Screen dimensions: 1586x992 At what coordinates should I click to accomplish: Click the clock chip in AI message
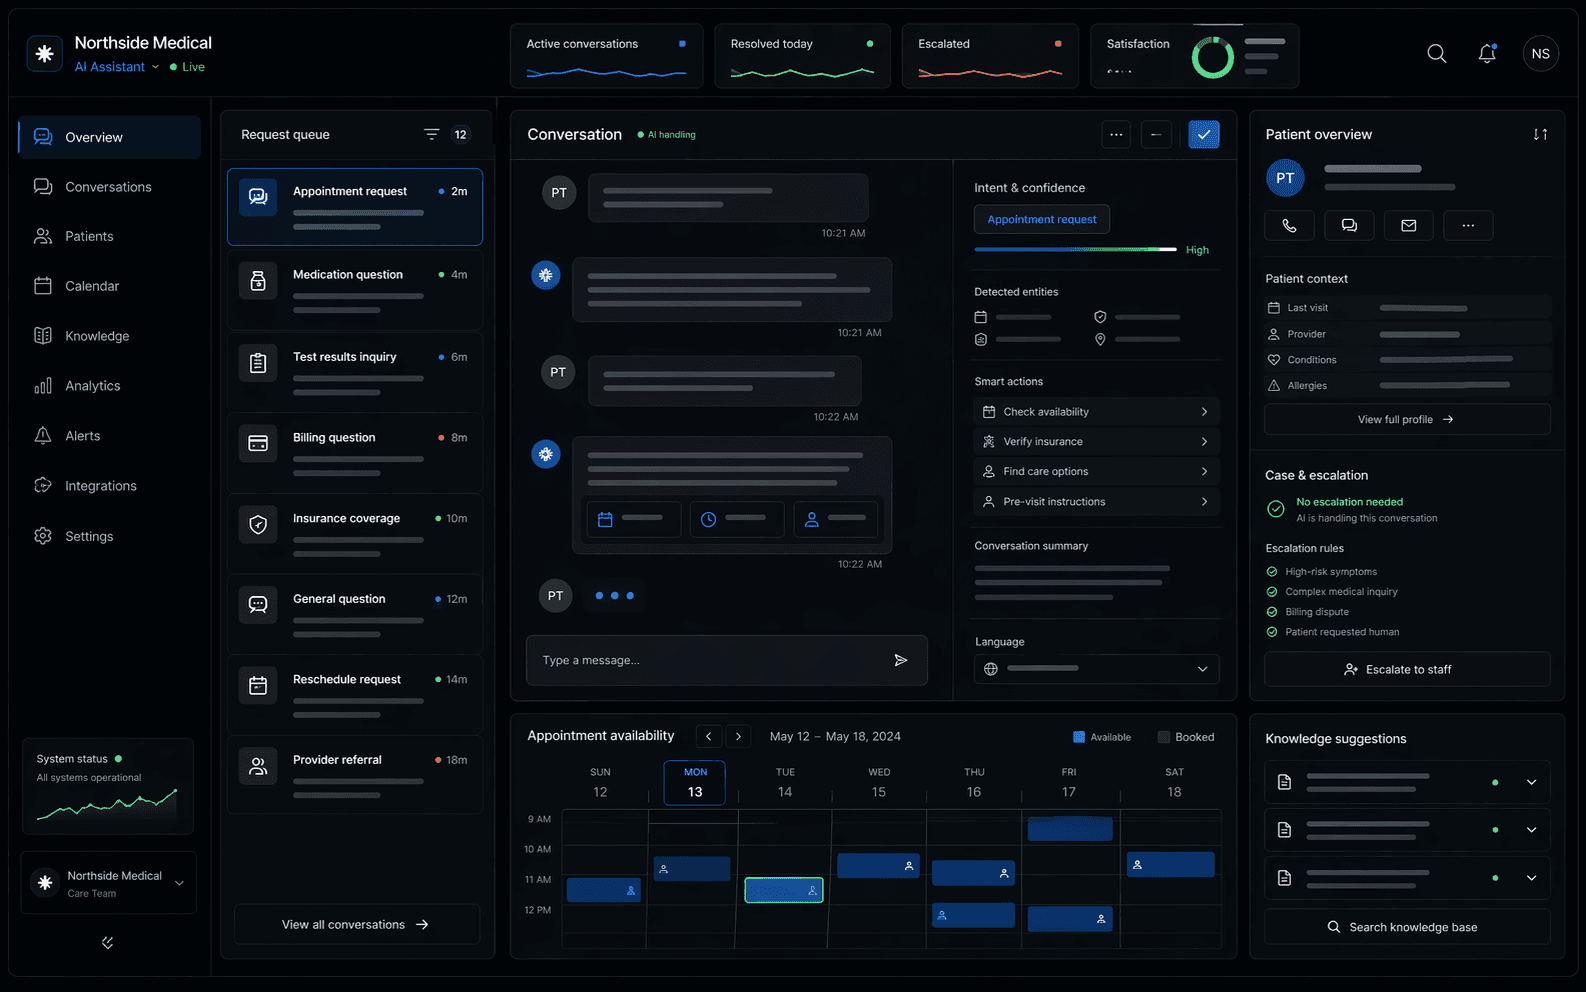(737, 519)
